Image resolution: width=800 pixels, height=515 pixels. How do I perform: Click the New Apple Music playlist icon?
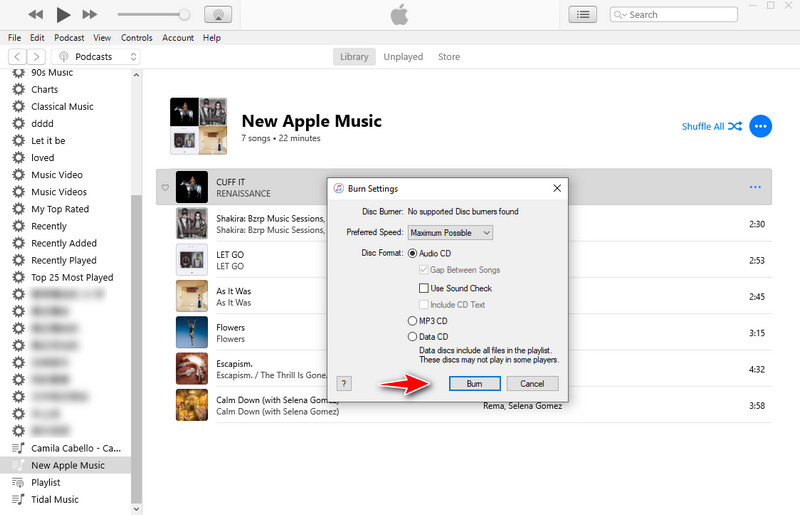click(18, 465)
